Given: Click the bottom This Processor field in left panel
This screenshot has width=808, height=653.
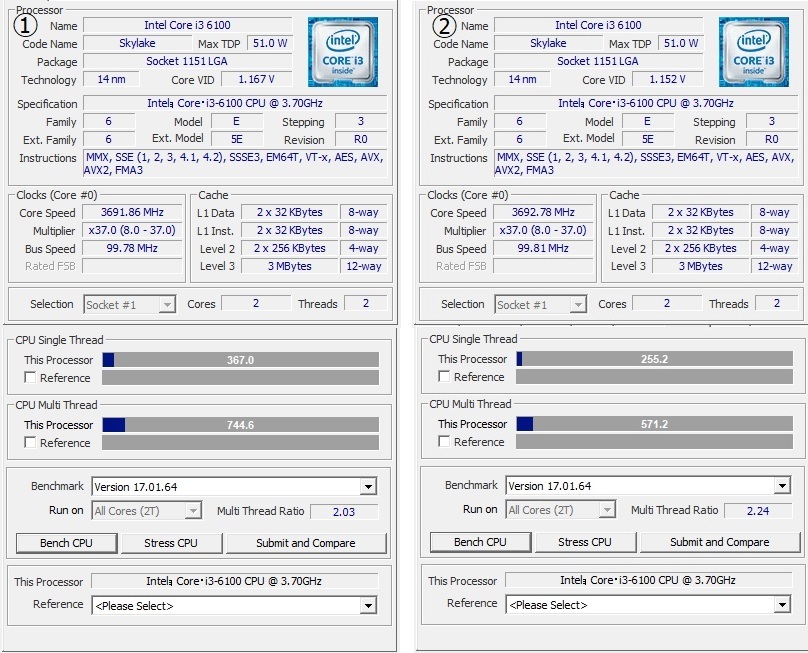Looking at the screenshot, I should 234,581.
